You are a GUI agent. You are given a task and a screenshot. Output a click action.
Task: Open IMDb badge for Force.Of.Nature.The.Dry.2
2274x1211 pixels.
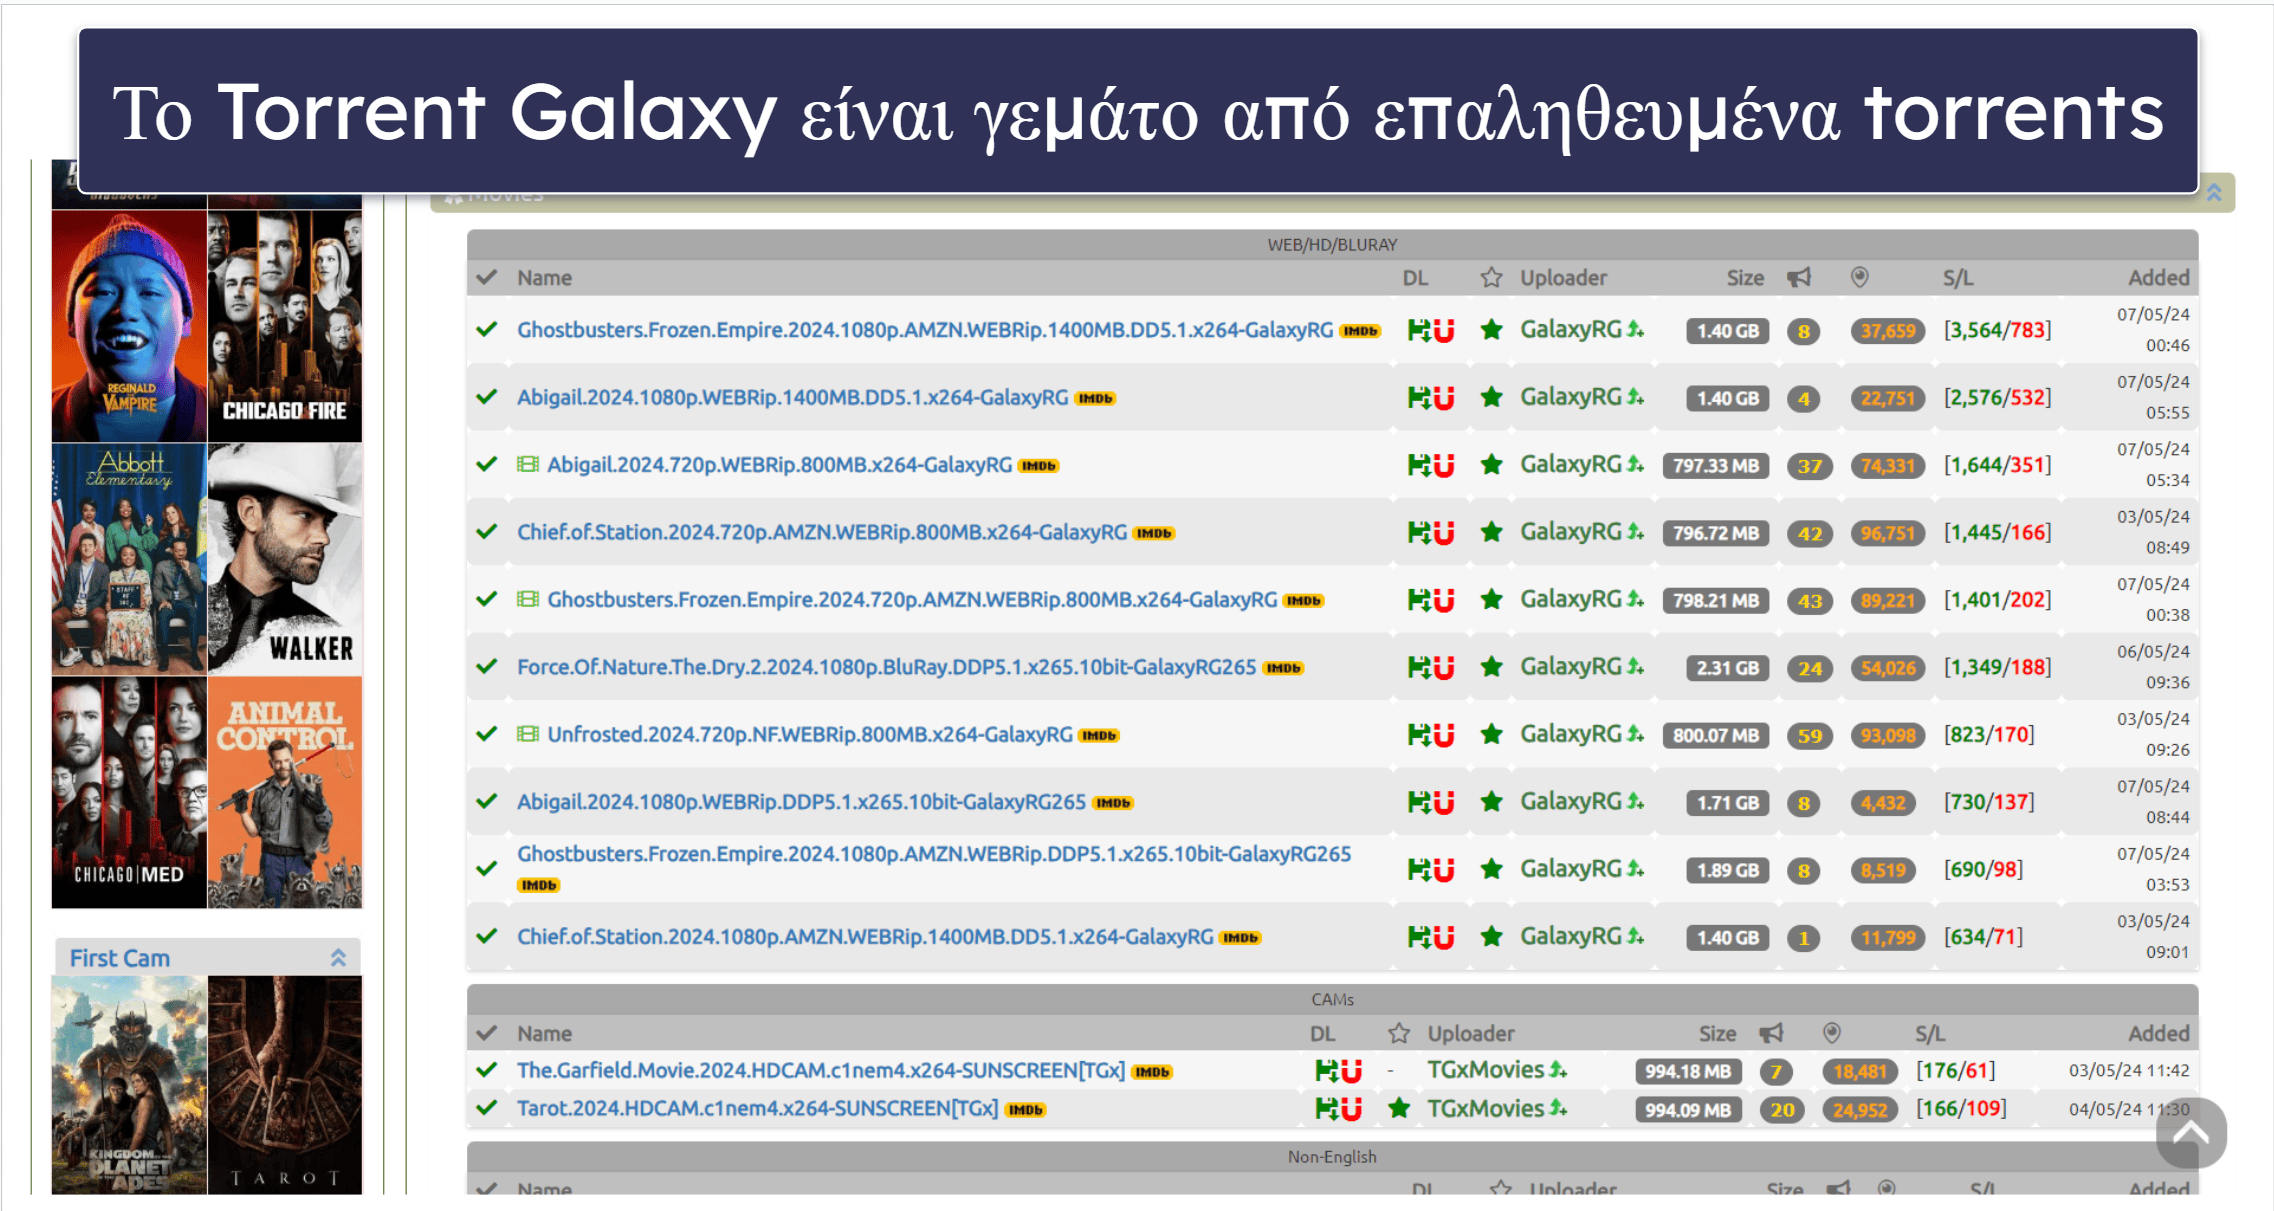click(1283, 668)
